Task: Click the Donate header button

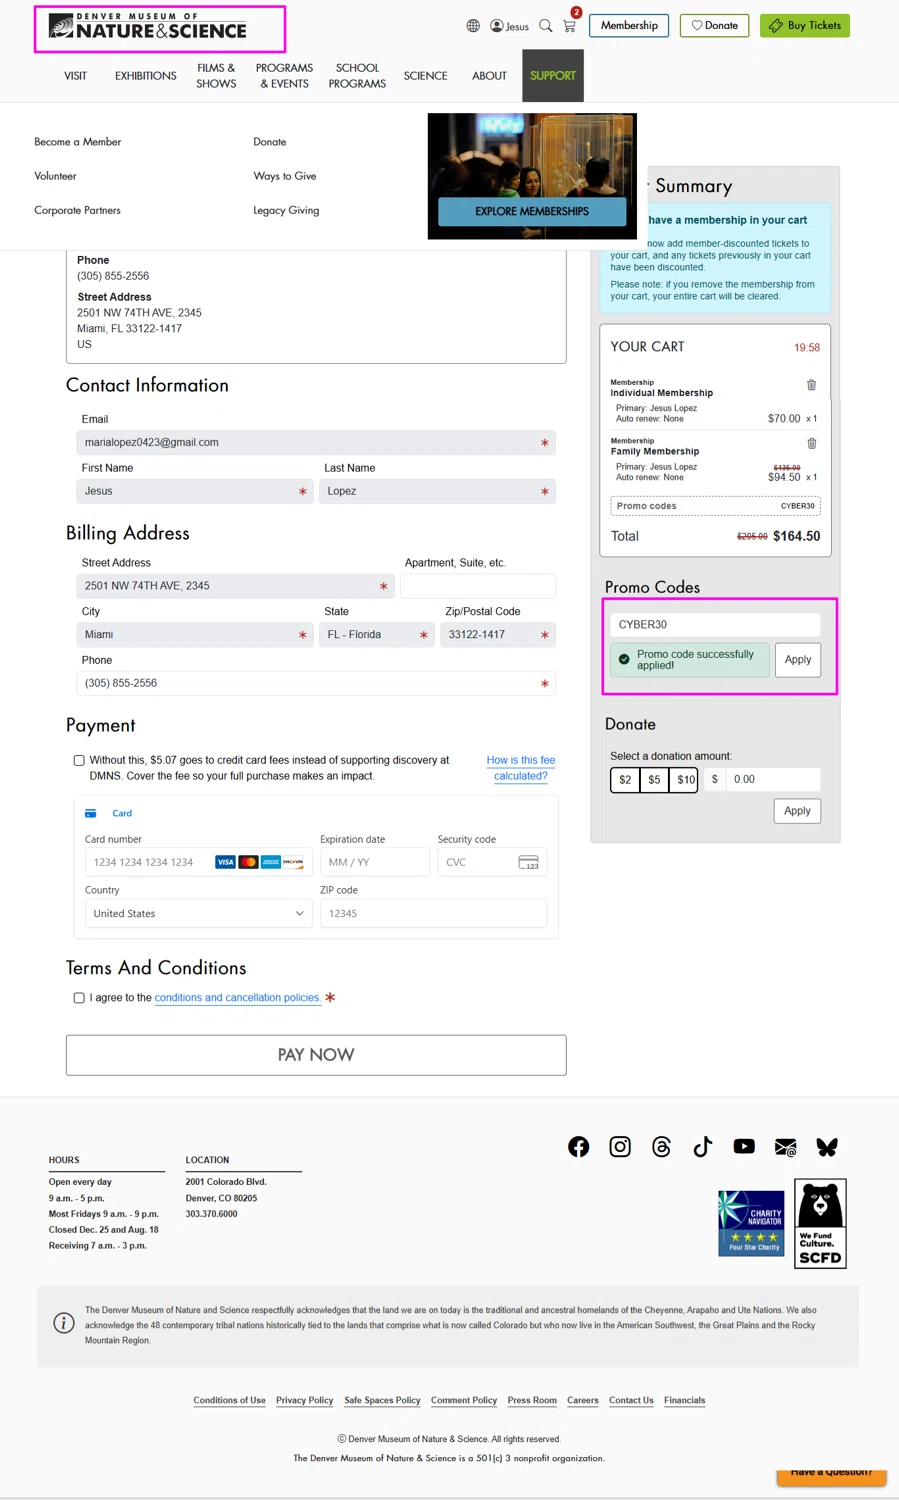Action: click(x=714, y=25)
